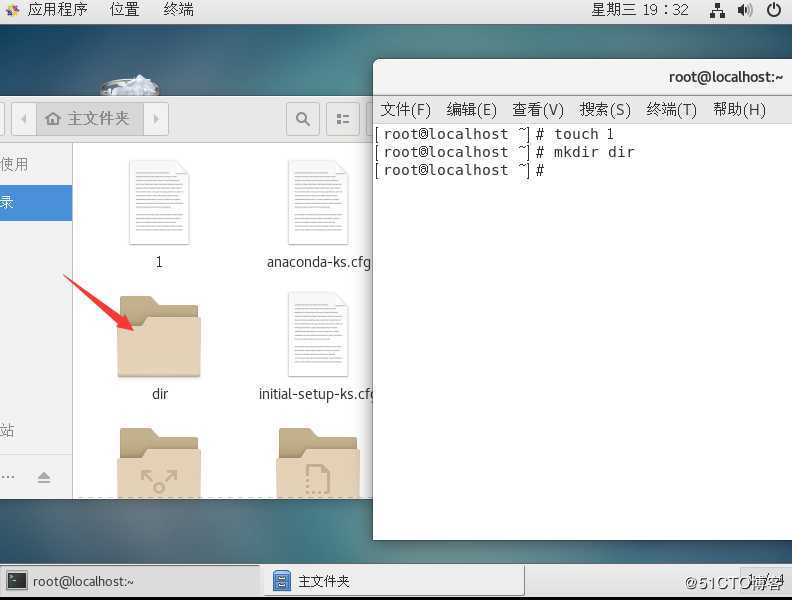Select the templates folder icon
This screenshot has width=792, height=600.
pos(318,462)
